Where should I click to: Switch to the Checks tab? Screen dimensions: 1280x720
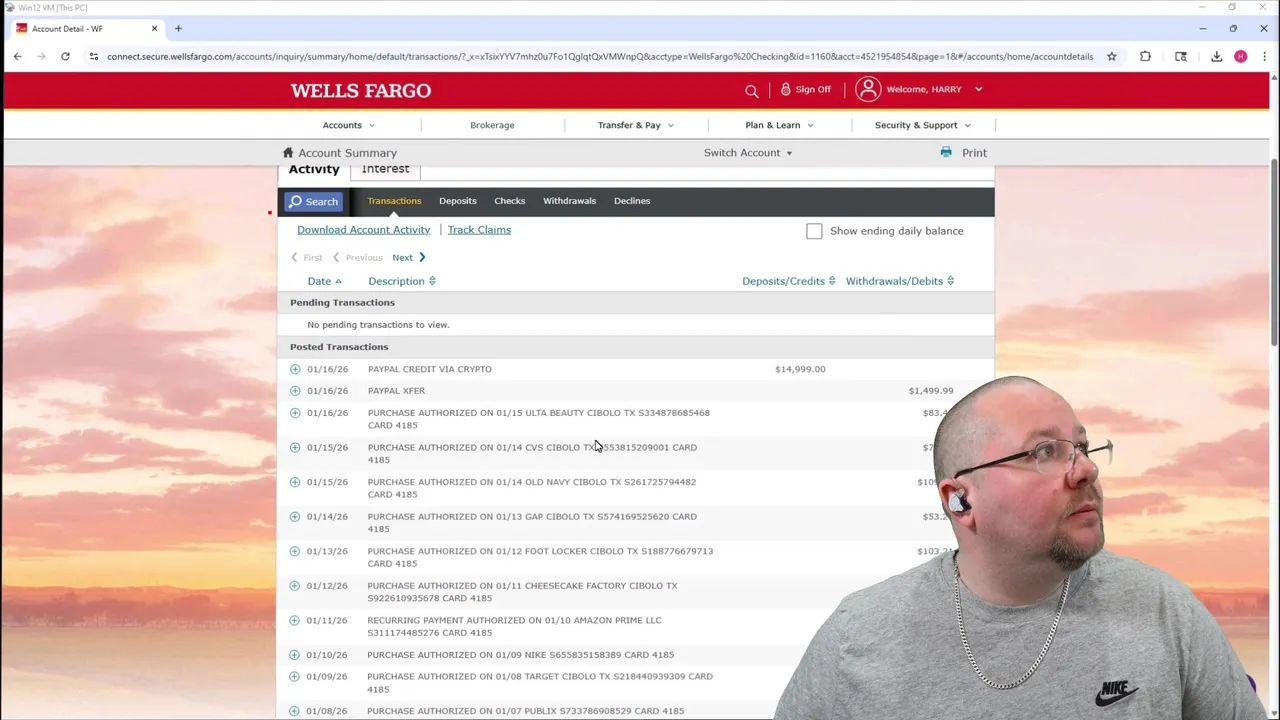click(x=509, y=201)
